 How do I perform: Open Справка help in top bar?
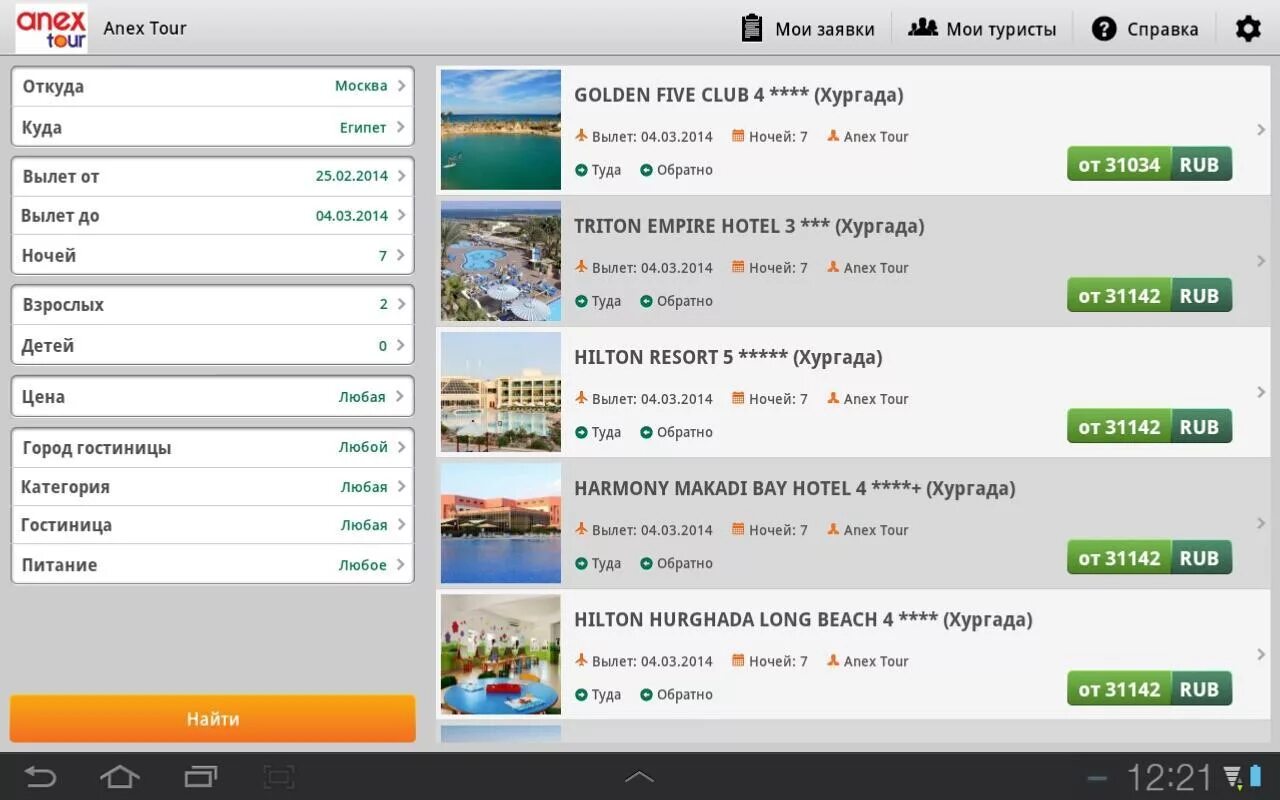(x=1145, y=29)
